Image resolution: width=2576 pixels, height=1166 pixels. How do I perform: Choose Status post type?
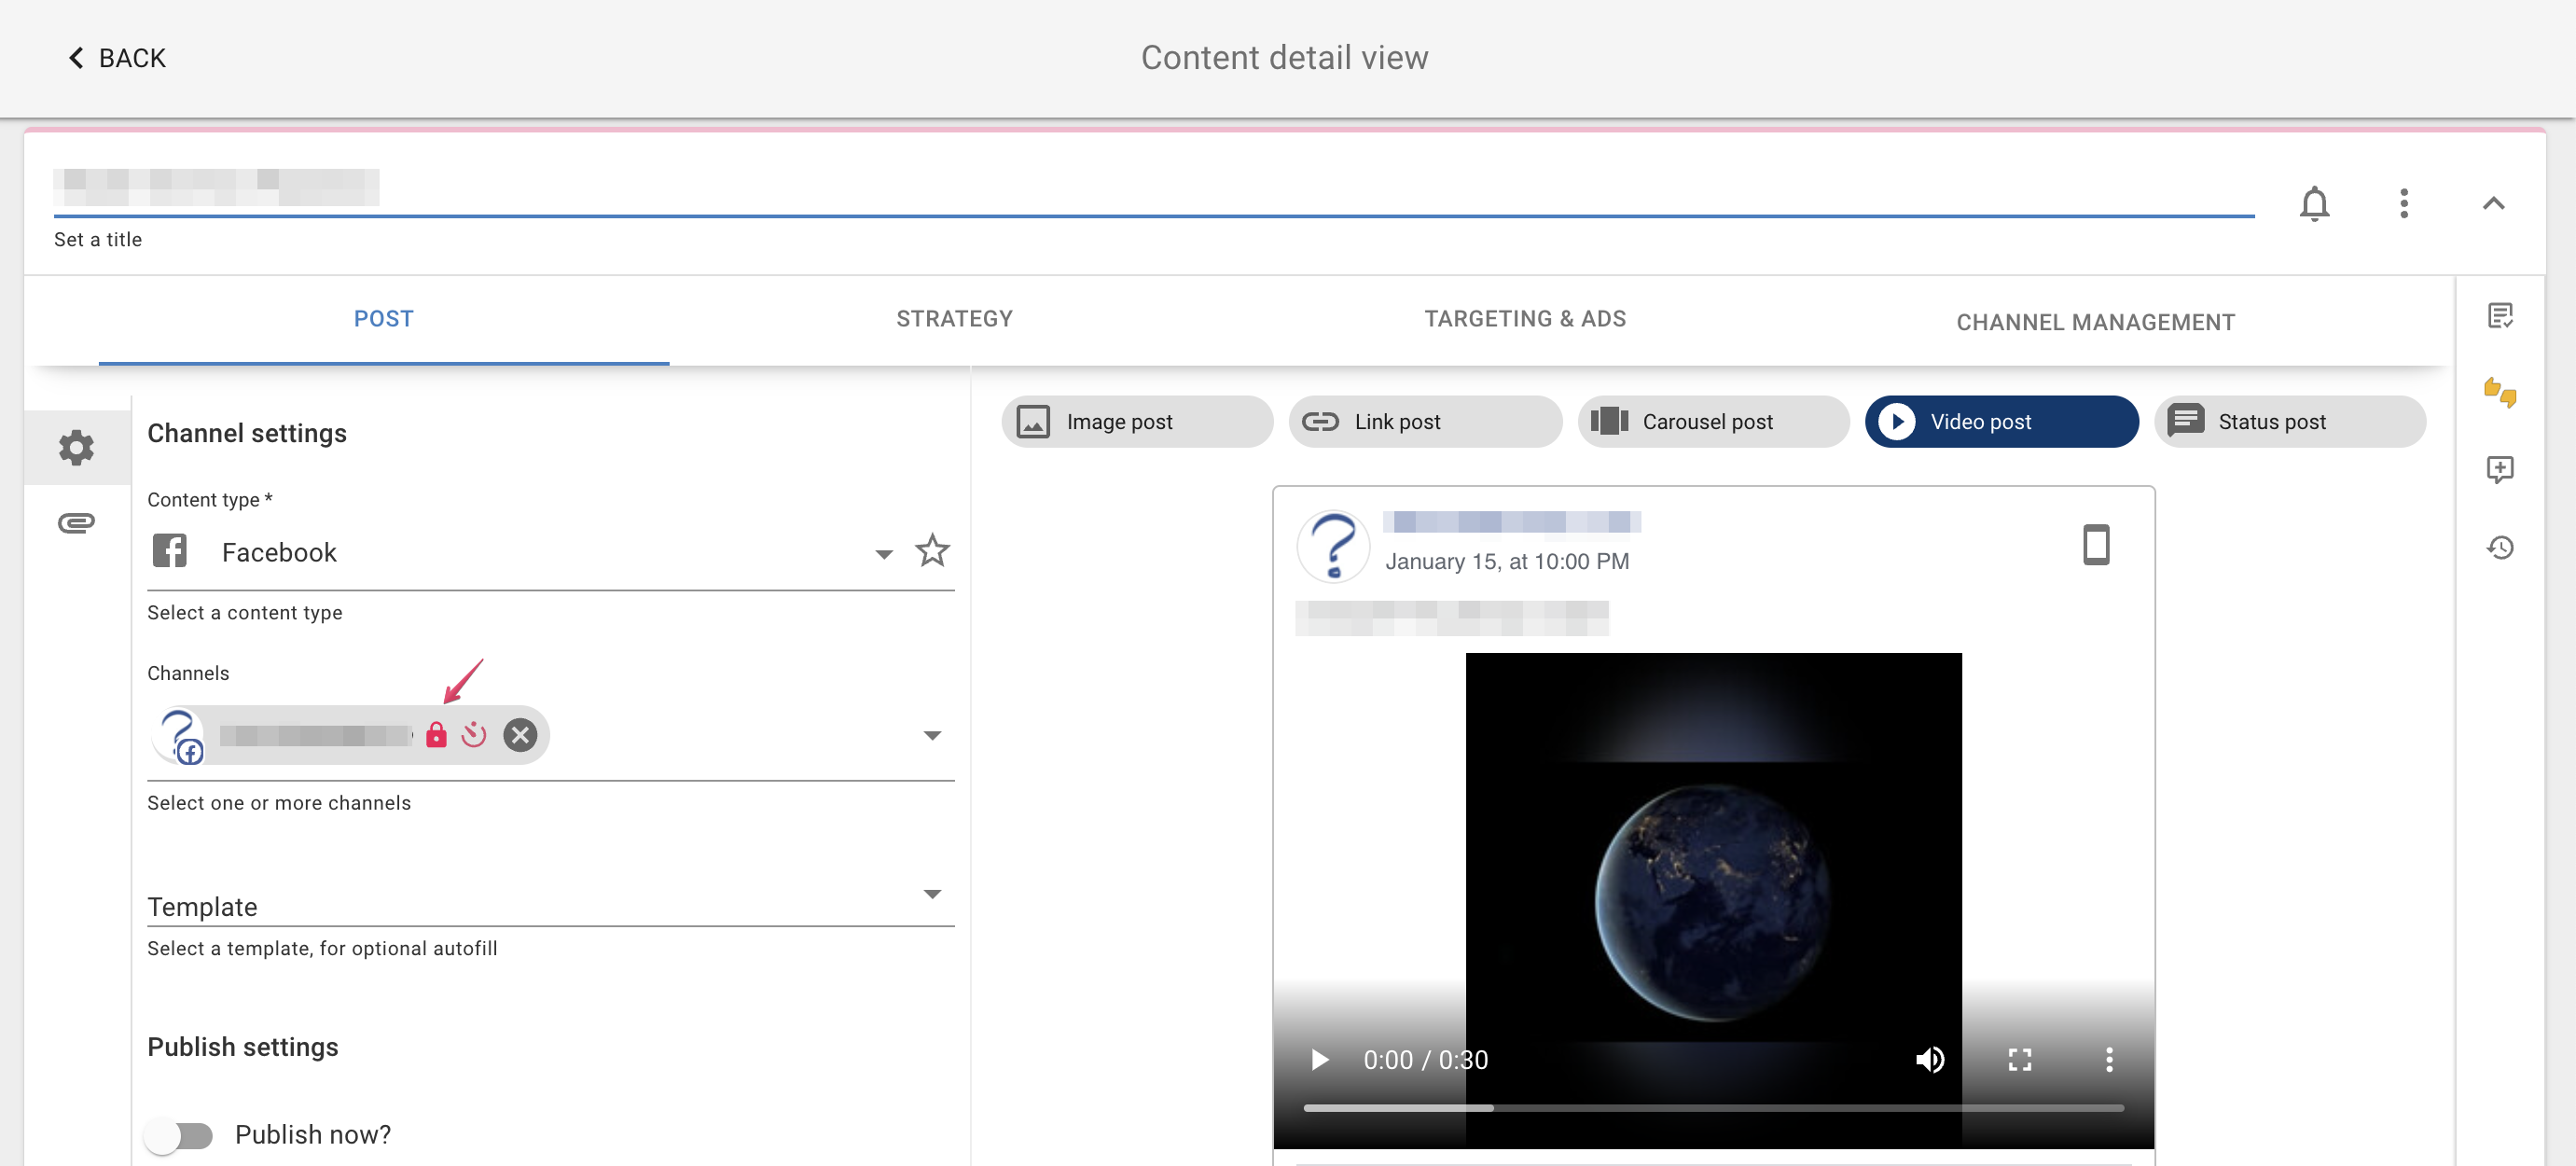click(2290, 421)
